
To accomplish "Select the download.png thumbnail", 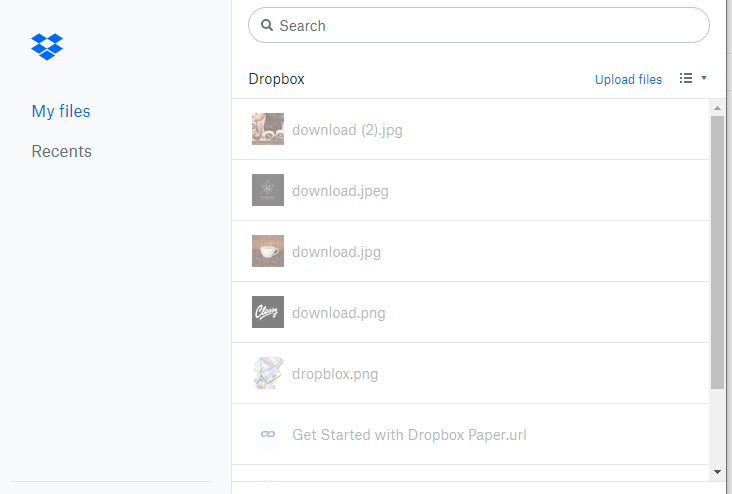I will click(x=267, y=312).
